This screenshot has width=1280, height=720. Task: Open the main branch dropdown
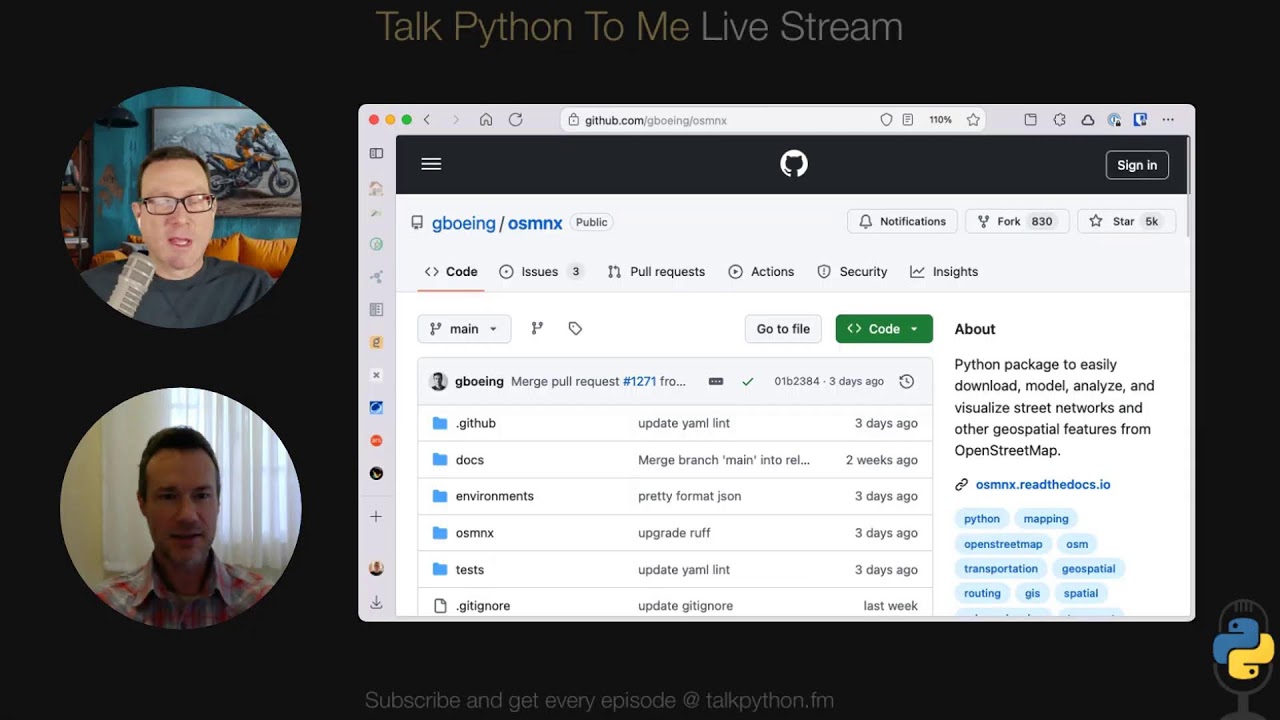464,329
